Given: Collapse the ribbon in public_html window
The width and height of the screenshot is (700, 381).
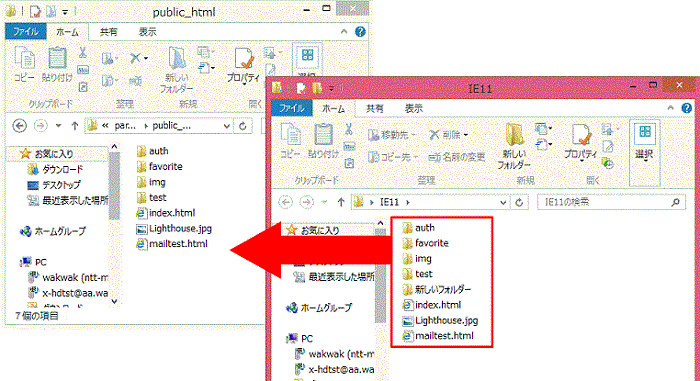Looking at the screenshot, I should [x=344, y=31].
